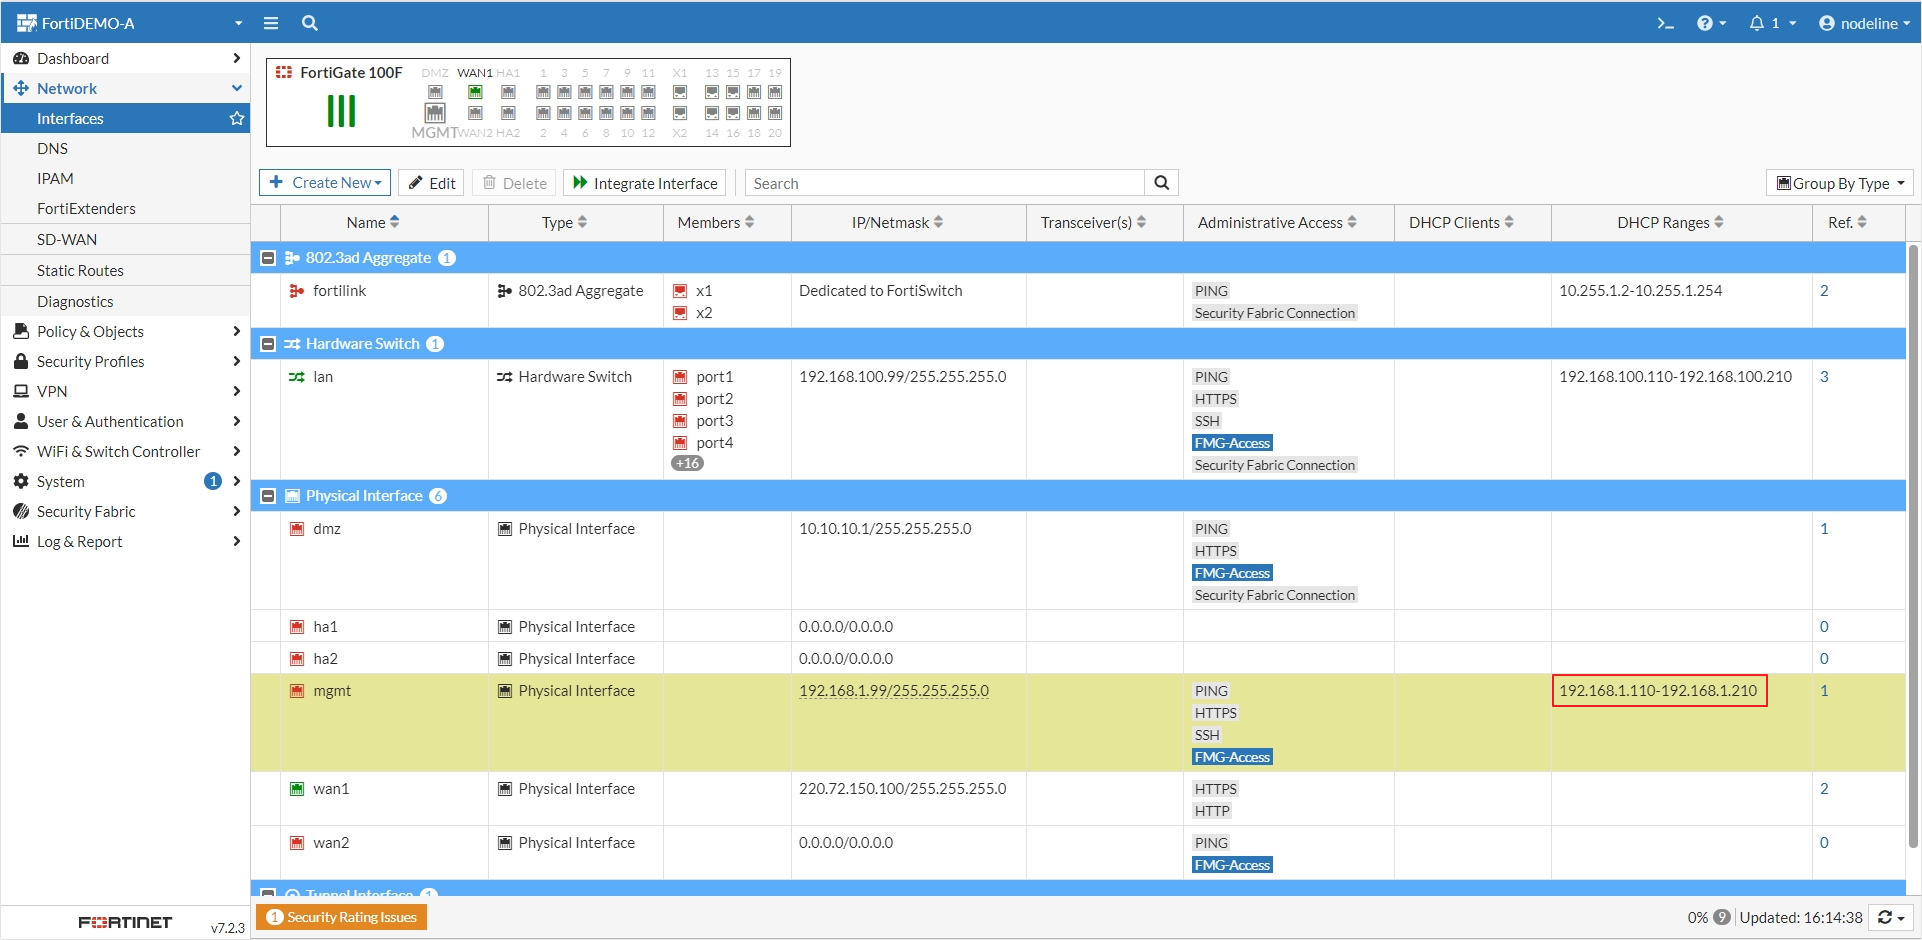Open the global search magnifier icon

click(310, 23)
